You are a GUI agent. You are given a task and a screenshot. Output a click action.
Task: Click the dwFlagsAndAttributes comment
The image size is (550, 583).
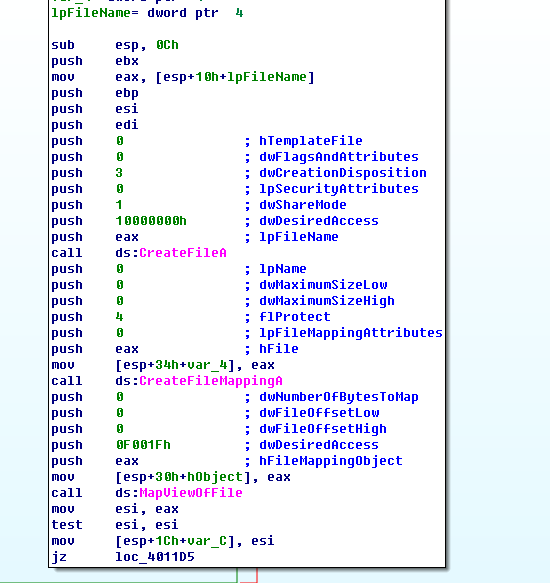[339, 157]
